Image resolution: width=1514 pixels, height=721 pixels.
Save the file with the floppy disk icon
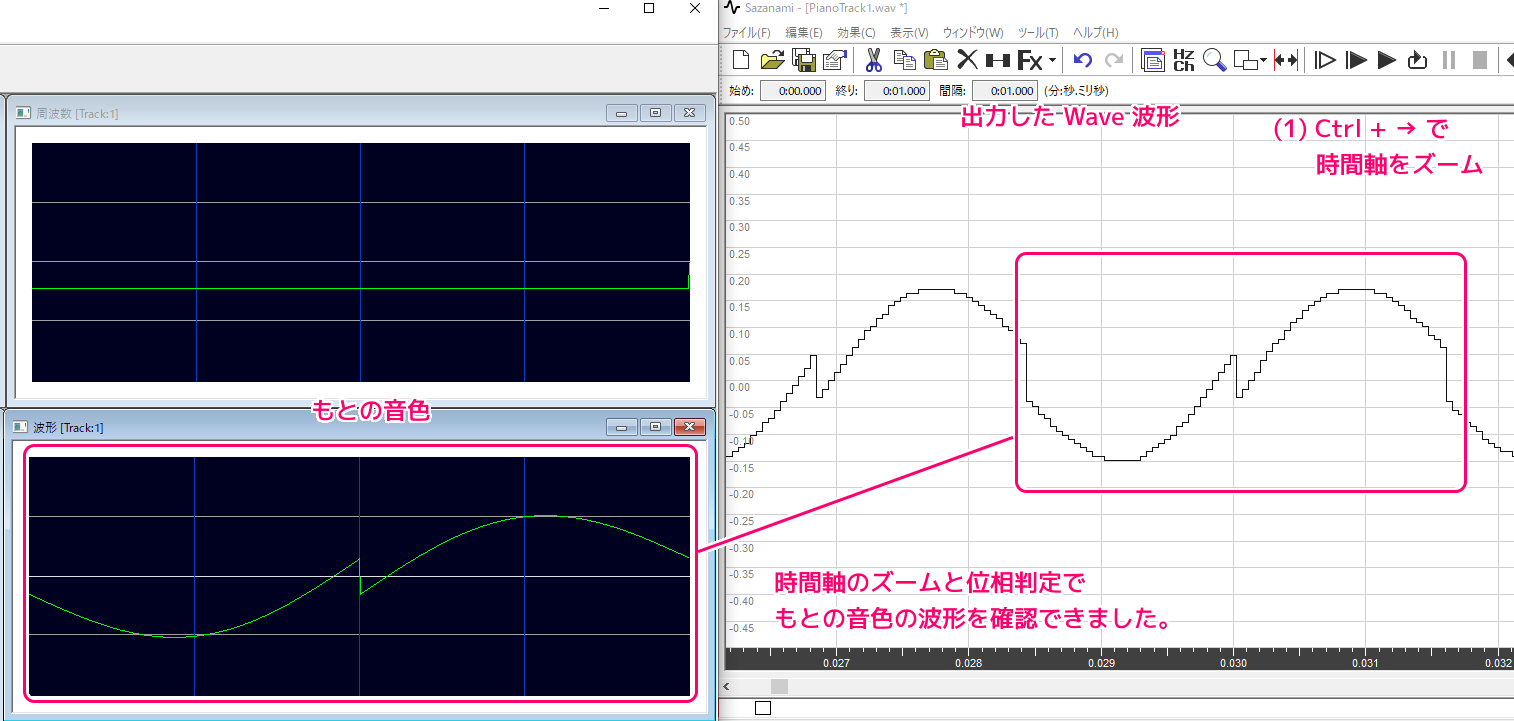click(803, 60)
